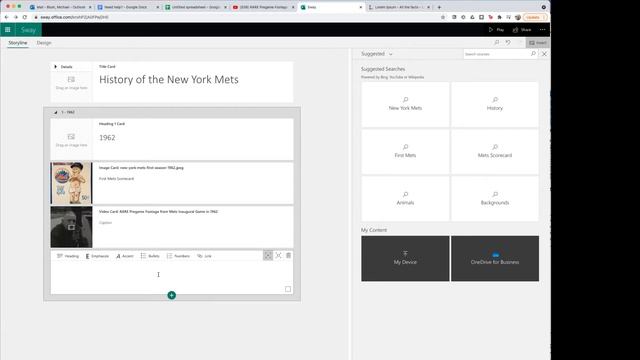The image size is (640, 360).
Task: Open the extensions puzzle icon
Action: click(499, 17)
